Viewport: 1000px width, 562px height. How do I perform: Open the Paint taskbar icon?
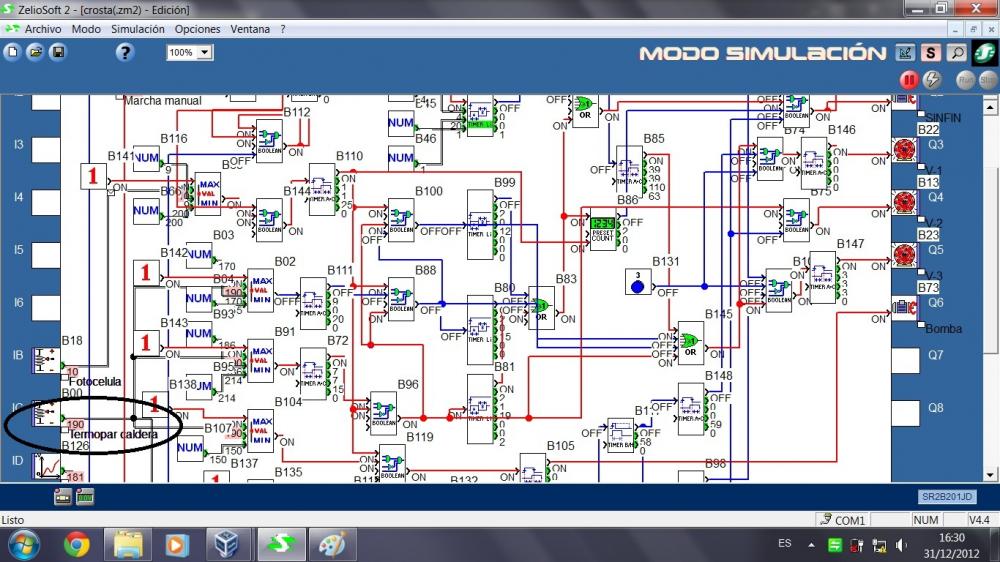[332, 545]
